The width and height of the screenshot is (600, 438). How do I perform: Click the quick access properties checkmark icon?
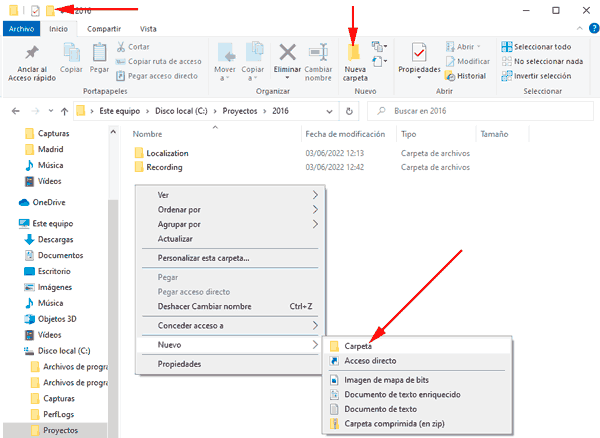pos(35,11)
